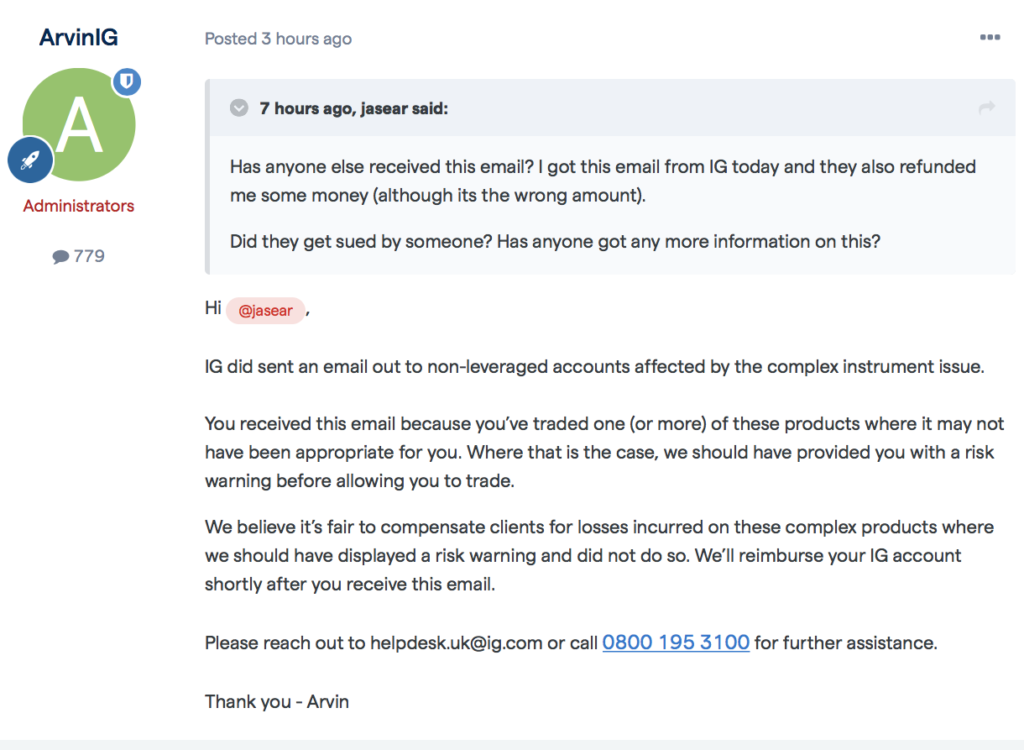This screenshot has height=750, width=1024.
Task: Click the speech bubble post count icon
Action: point(61,257)
